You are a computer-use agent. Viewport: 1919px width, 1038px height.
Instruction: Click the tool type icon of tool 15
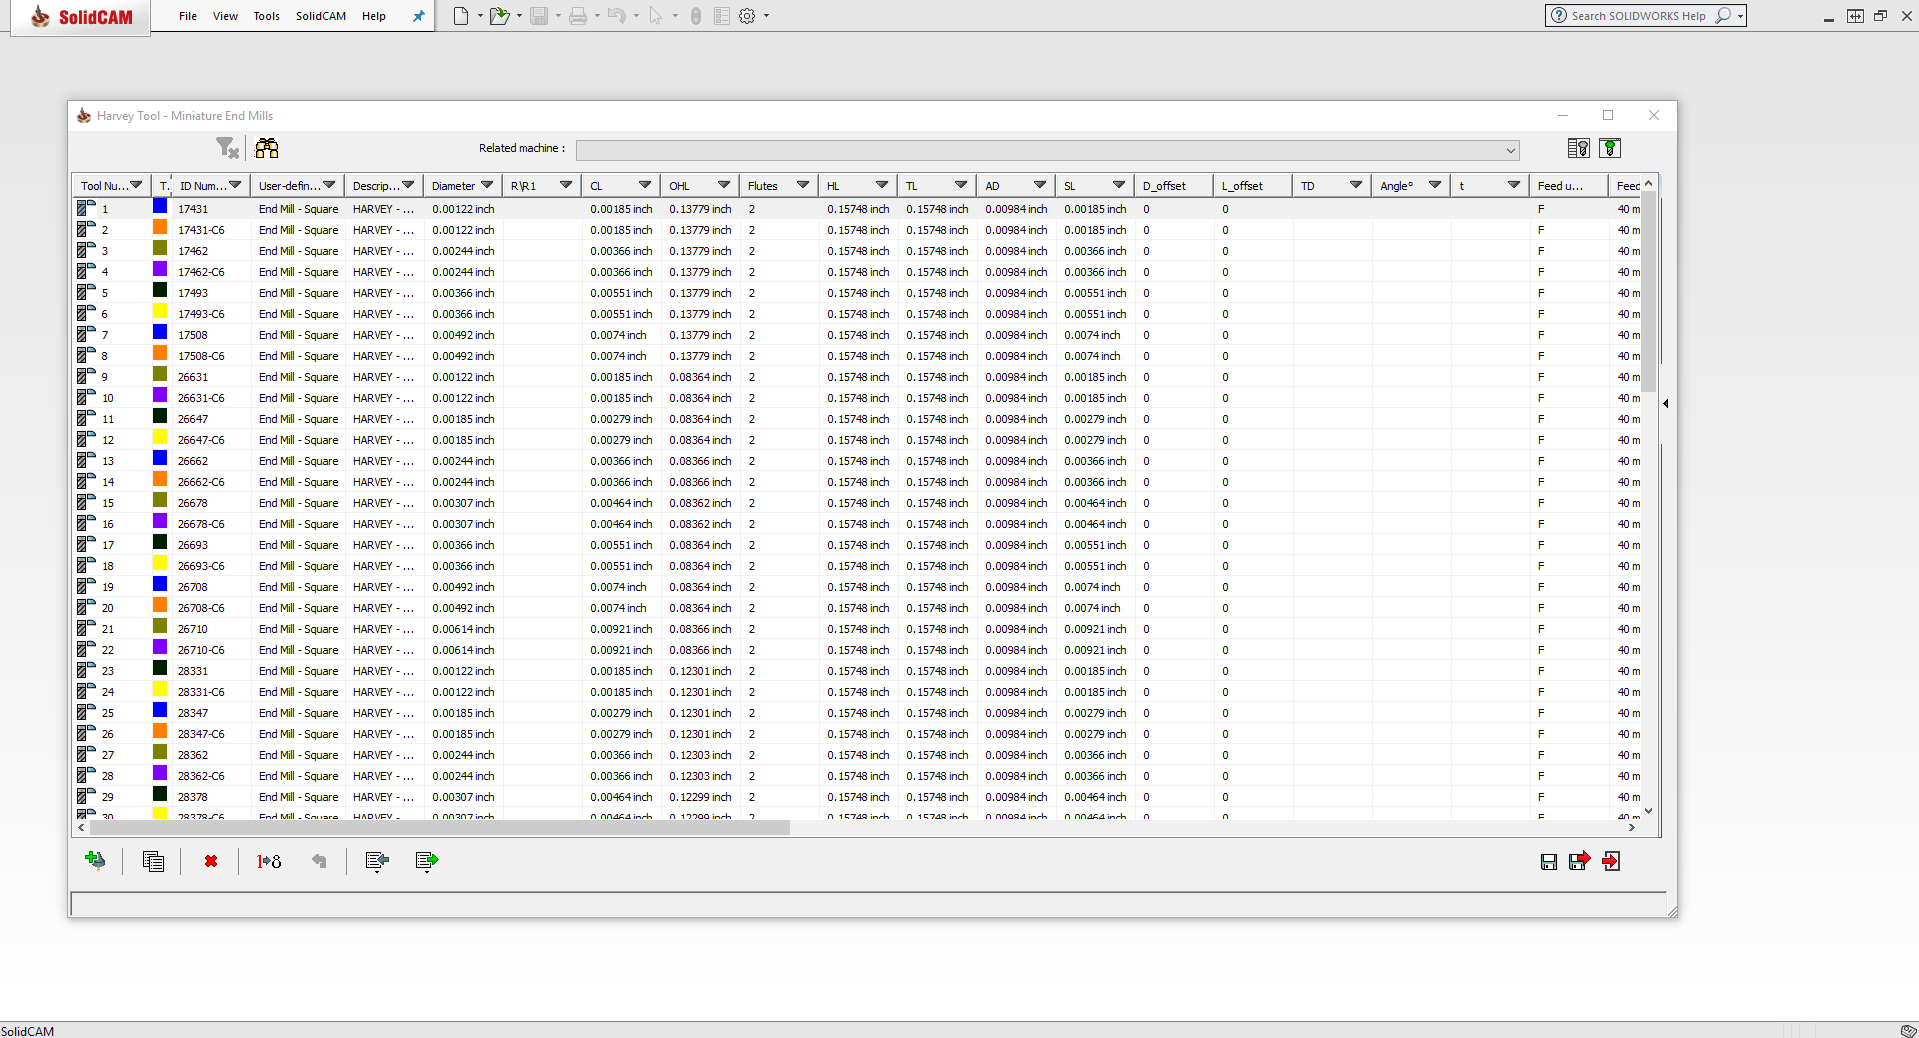point(86,502)
